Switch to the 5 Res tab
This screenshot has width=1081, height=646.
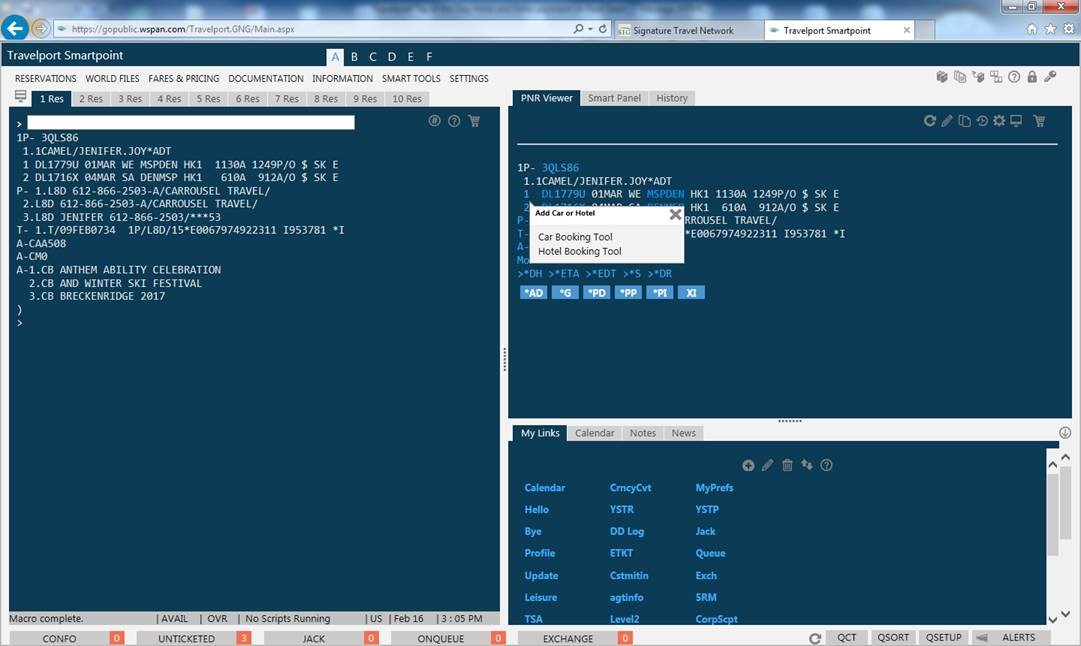(x=208, y=99)
